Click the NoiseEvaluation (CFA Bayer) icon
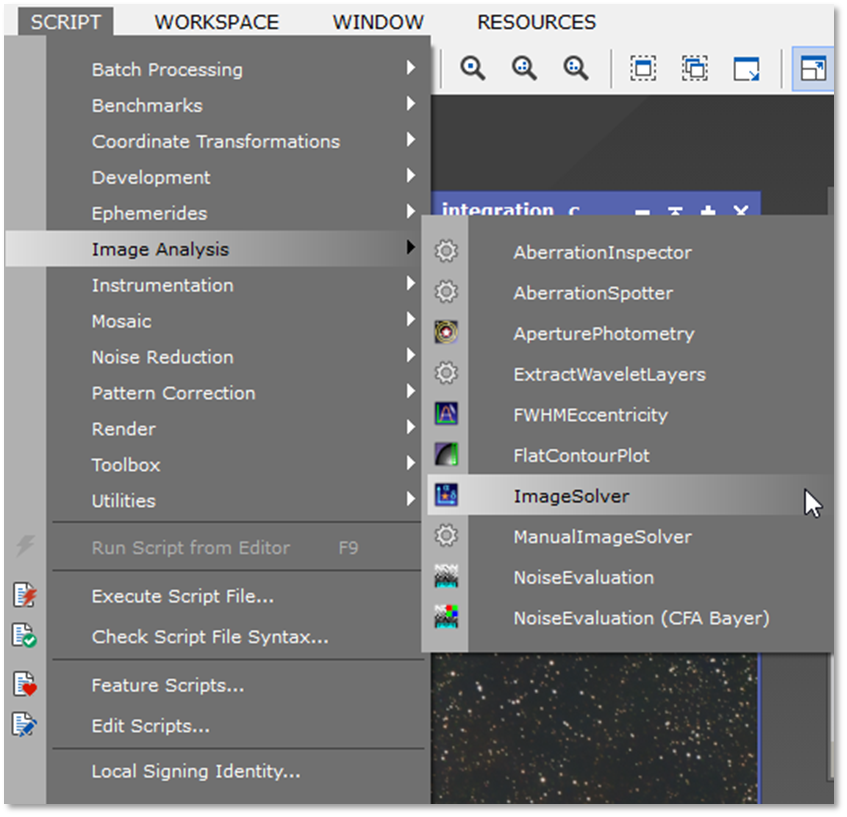The width and height of the screenshot is (847, 817). pyautogui.click(x=446, y=617)
